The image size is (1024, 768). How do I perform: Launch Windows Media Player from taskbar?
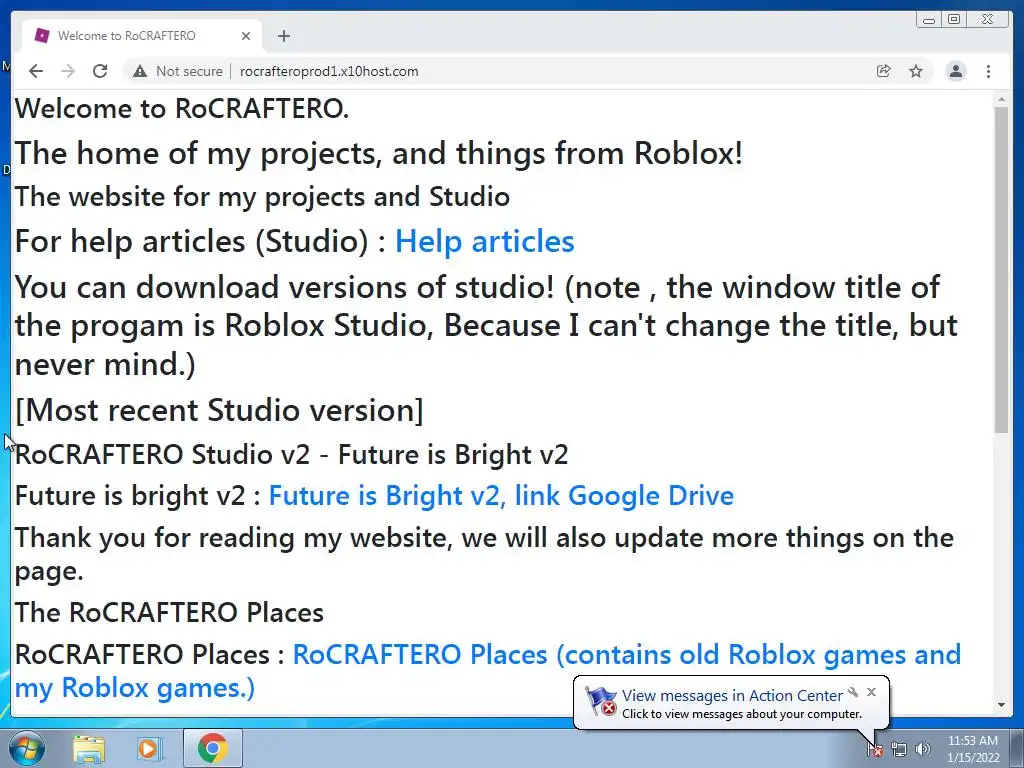(148, 748)
